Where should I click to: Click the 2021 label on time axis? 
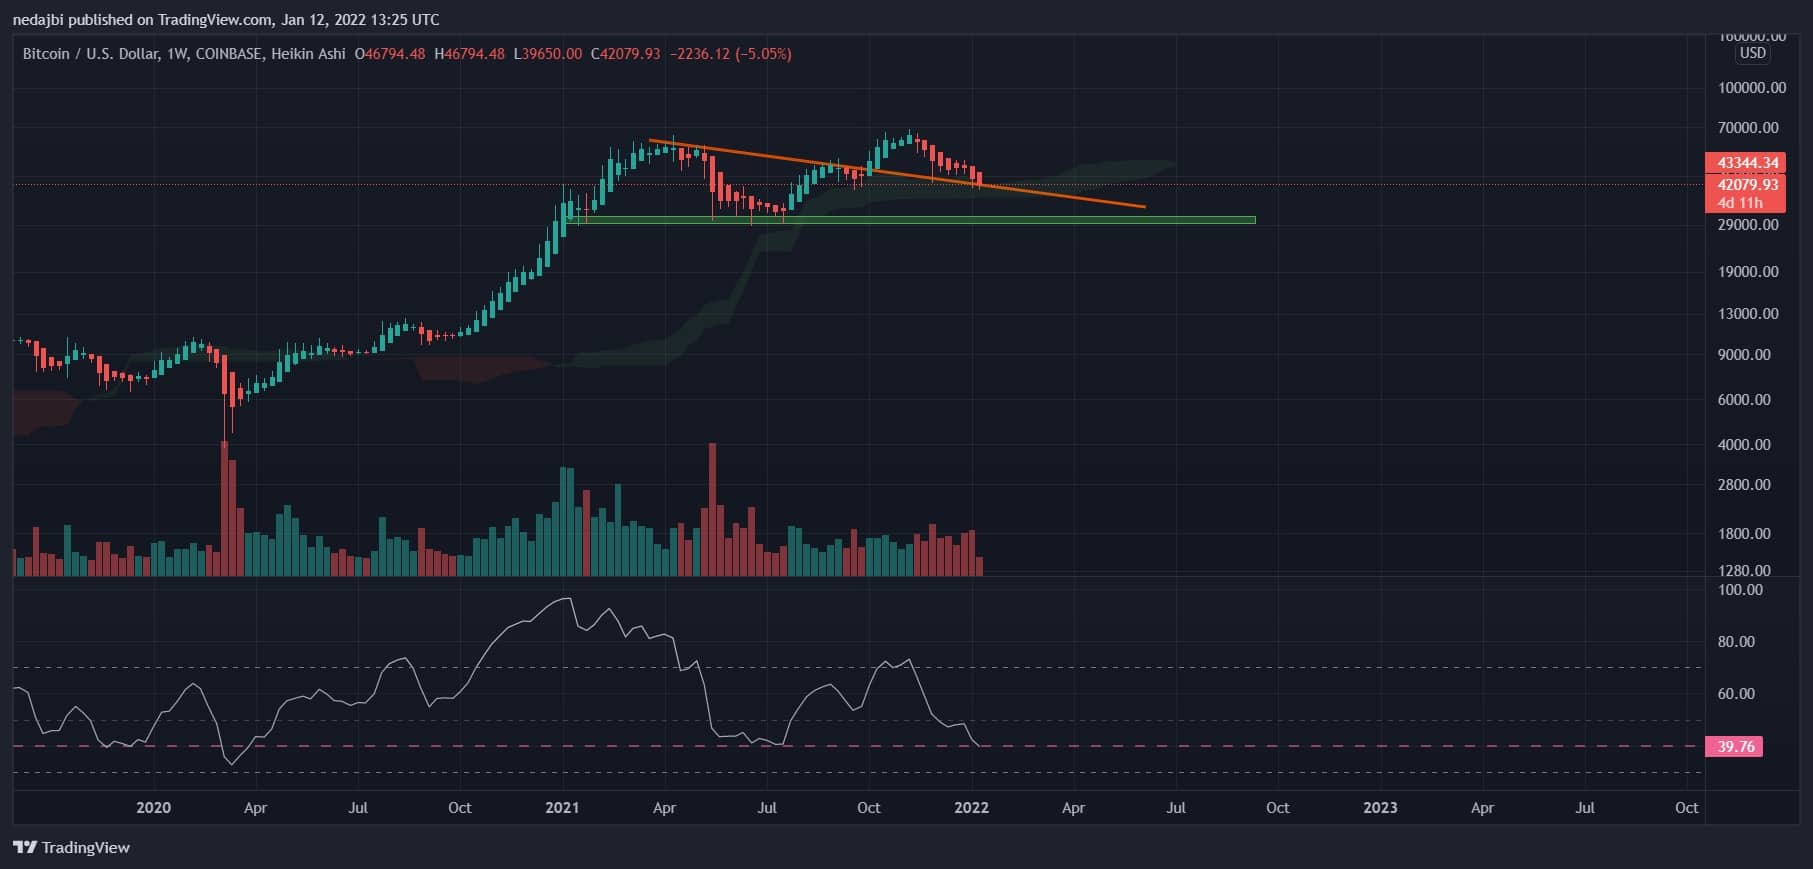point(562,808)
